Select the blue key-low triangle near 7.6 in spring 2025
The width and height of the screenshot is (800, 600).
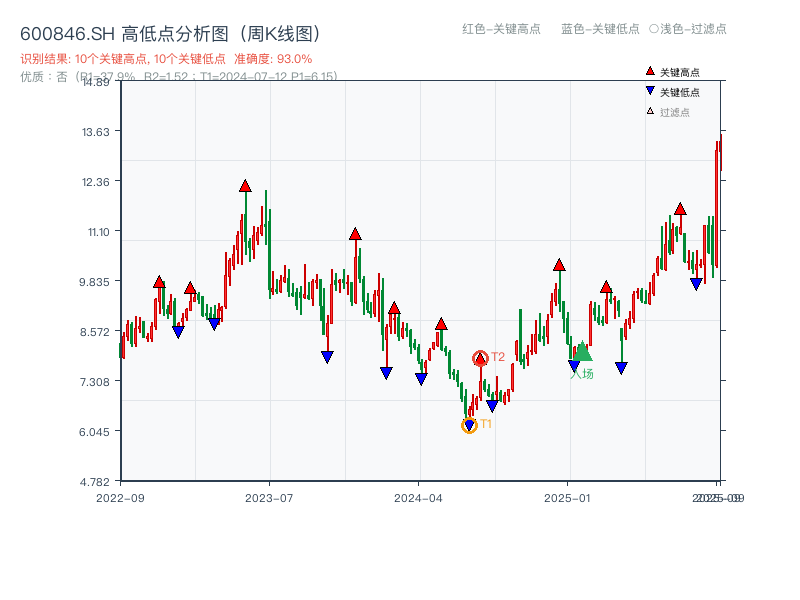click(621, 368)
